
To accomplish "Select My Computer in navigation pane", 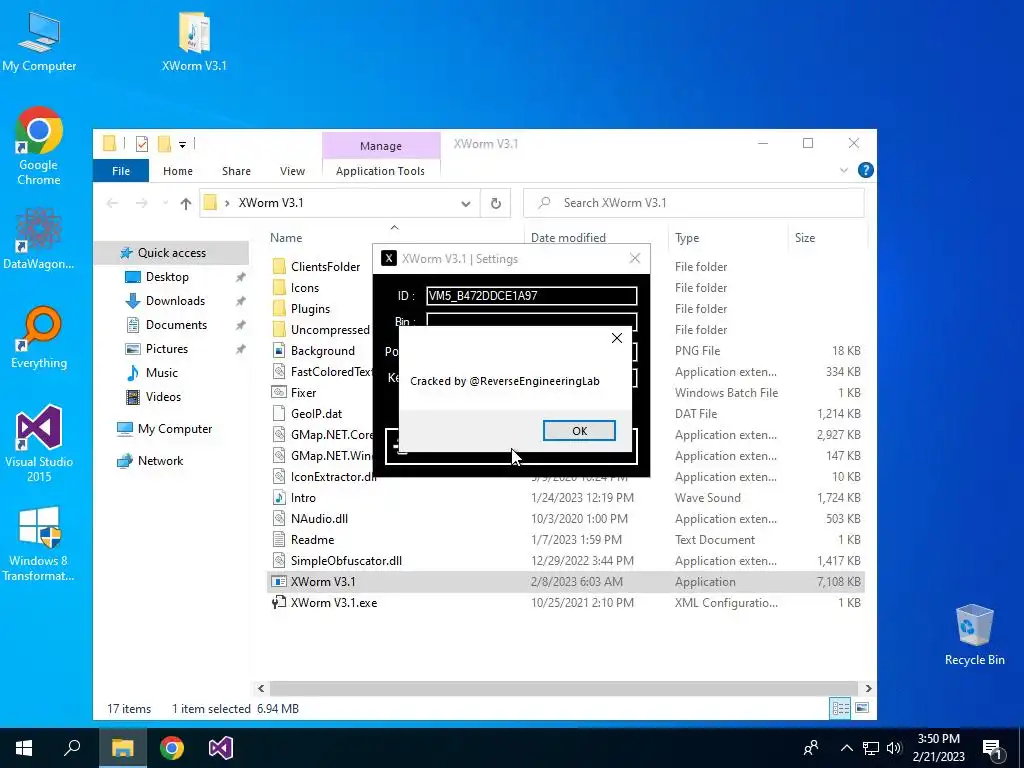I will (x=174, y=429).
